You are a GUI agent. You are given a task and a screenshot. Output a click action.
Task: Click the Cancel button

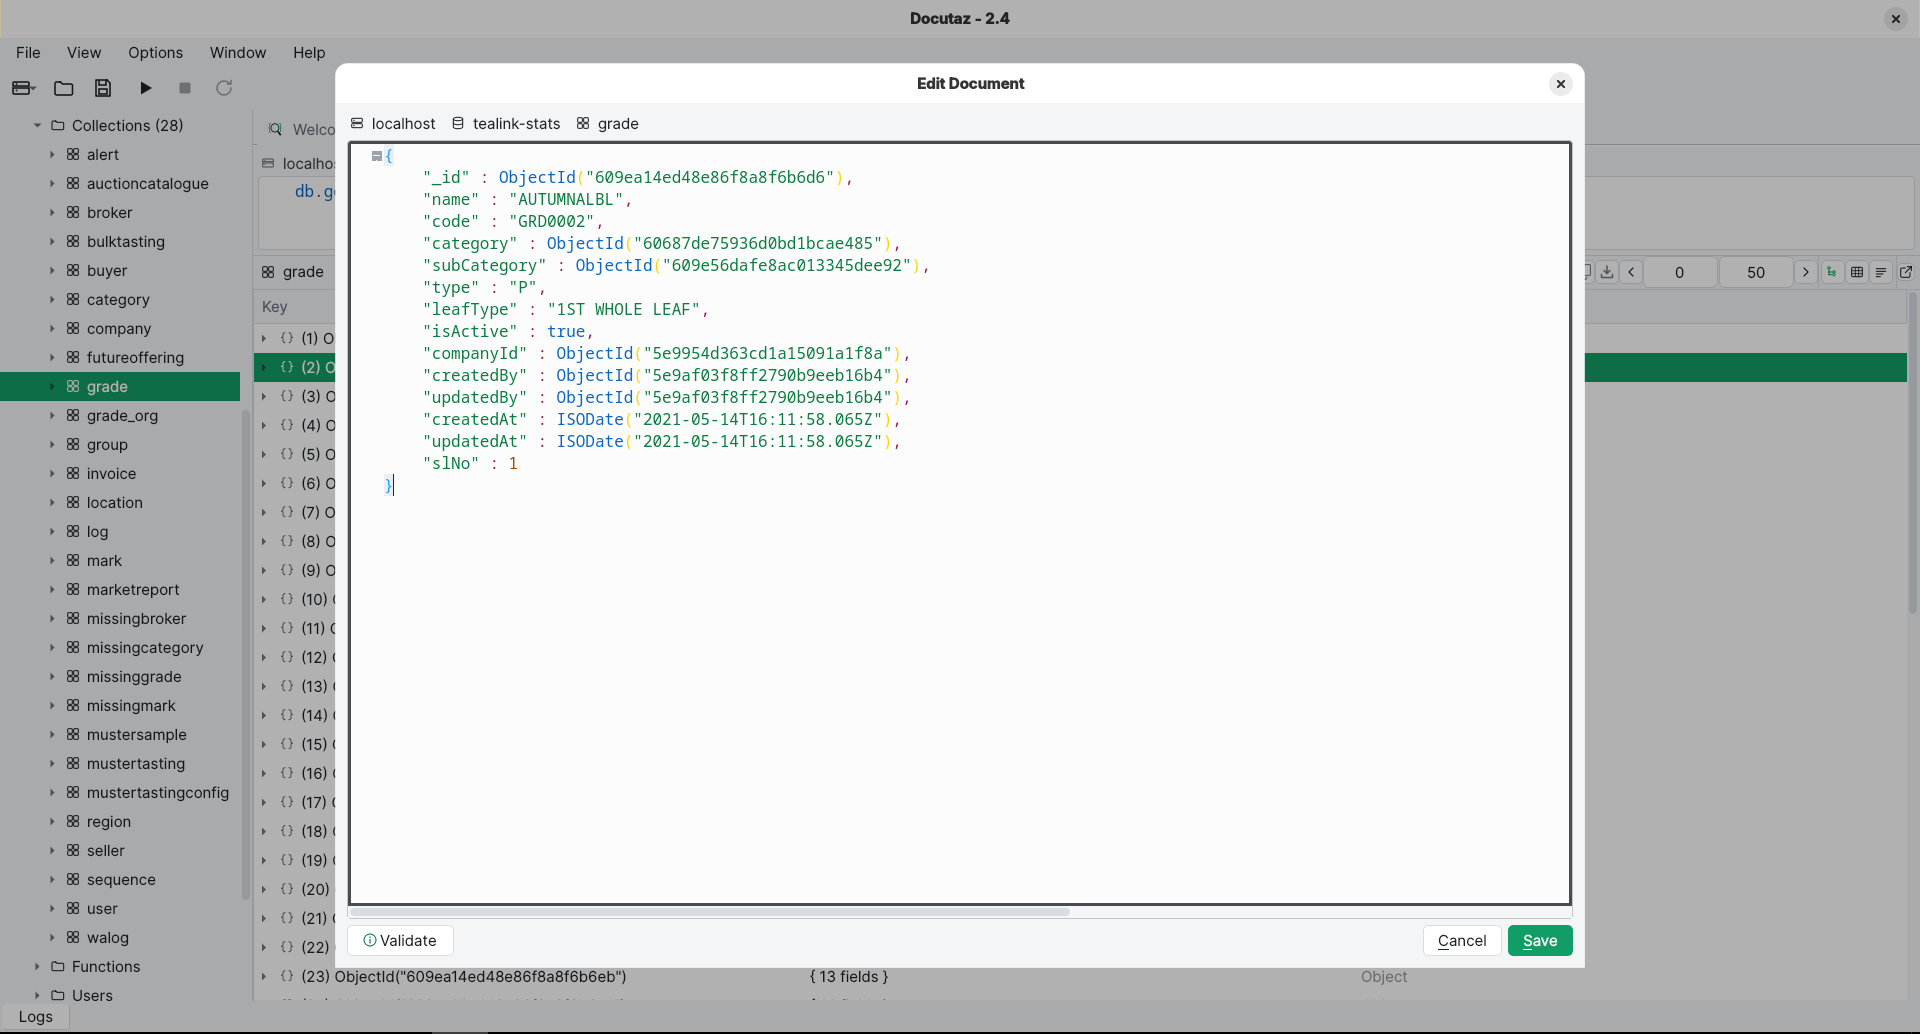coord(1462,940)
